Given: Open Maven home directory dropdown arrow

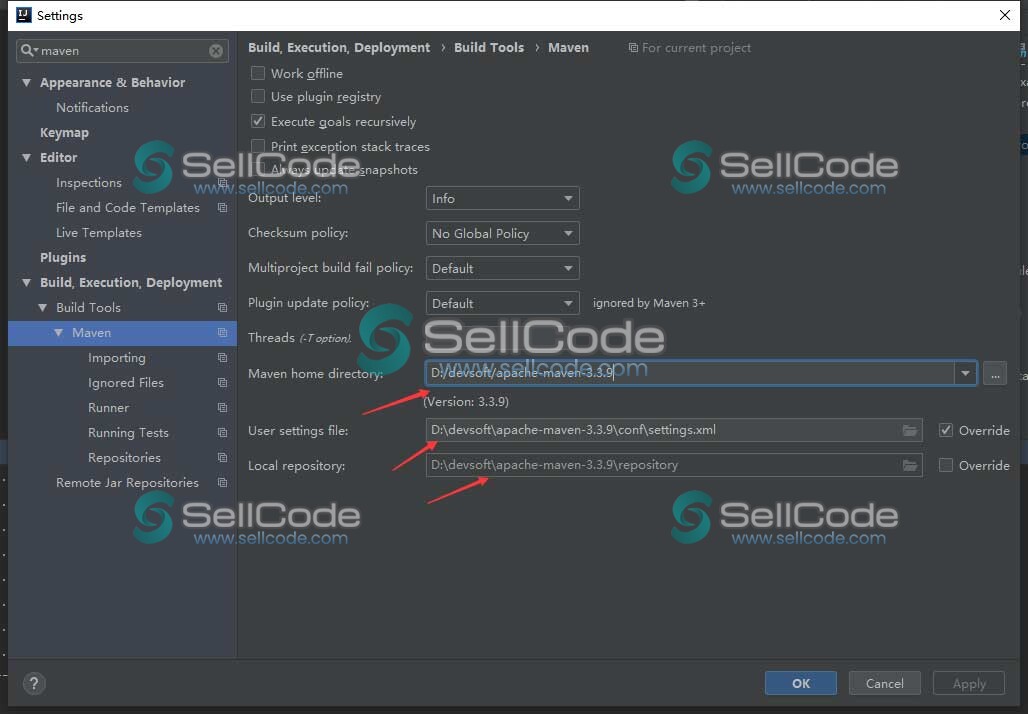Looking at the screenshot, I should pos(965,373).
